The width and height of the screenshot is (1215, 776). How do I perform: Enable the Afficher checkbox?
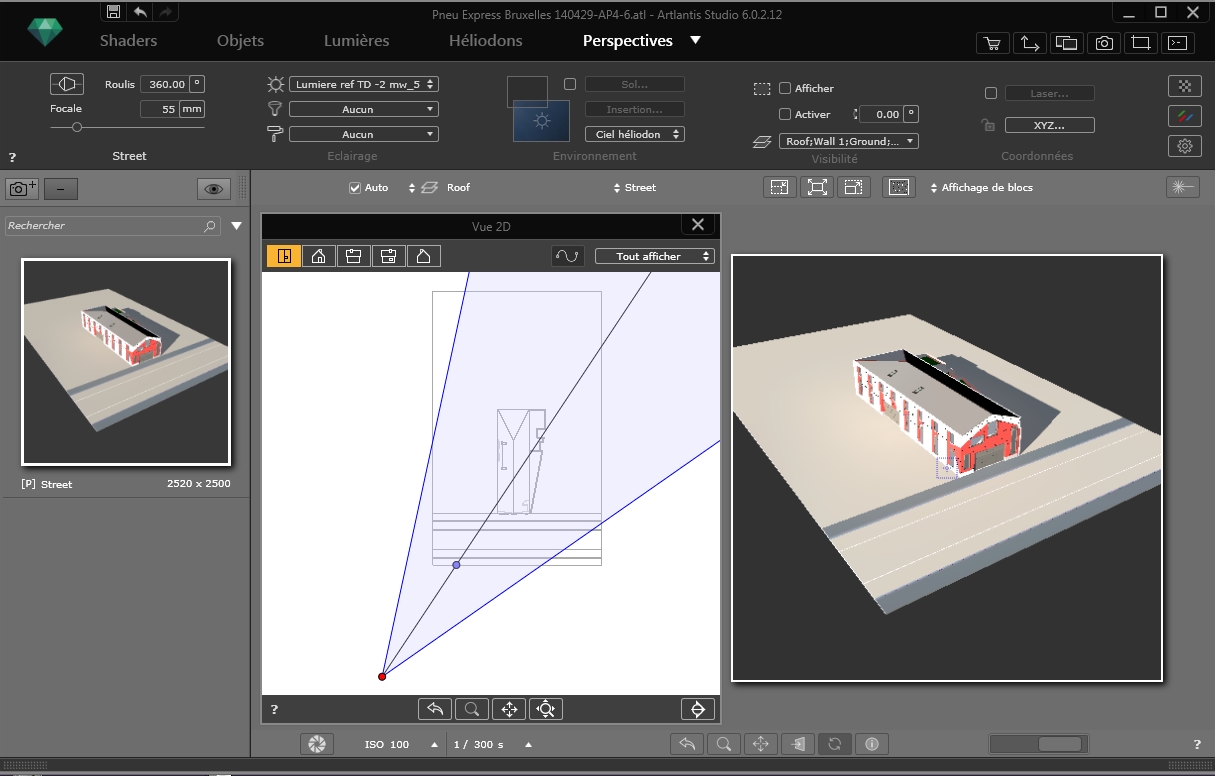785,88
